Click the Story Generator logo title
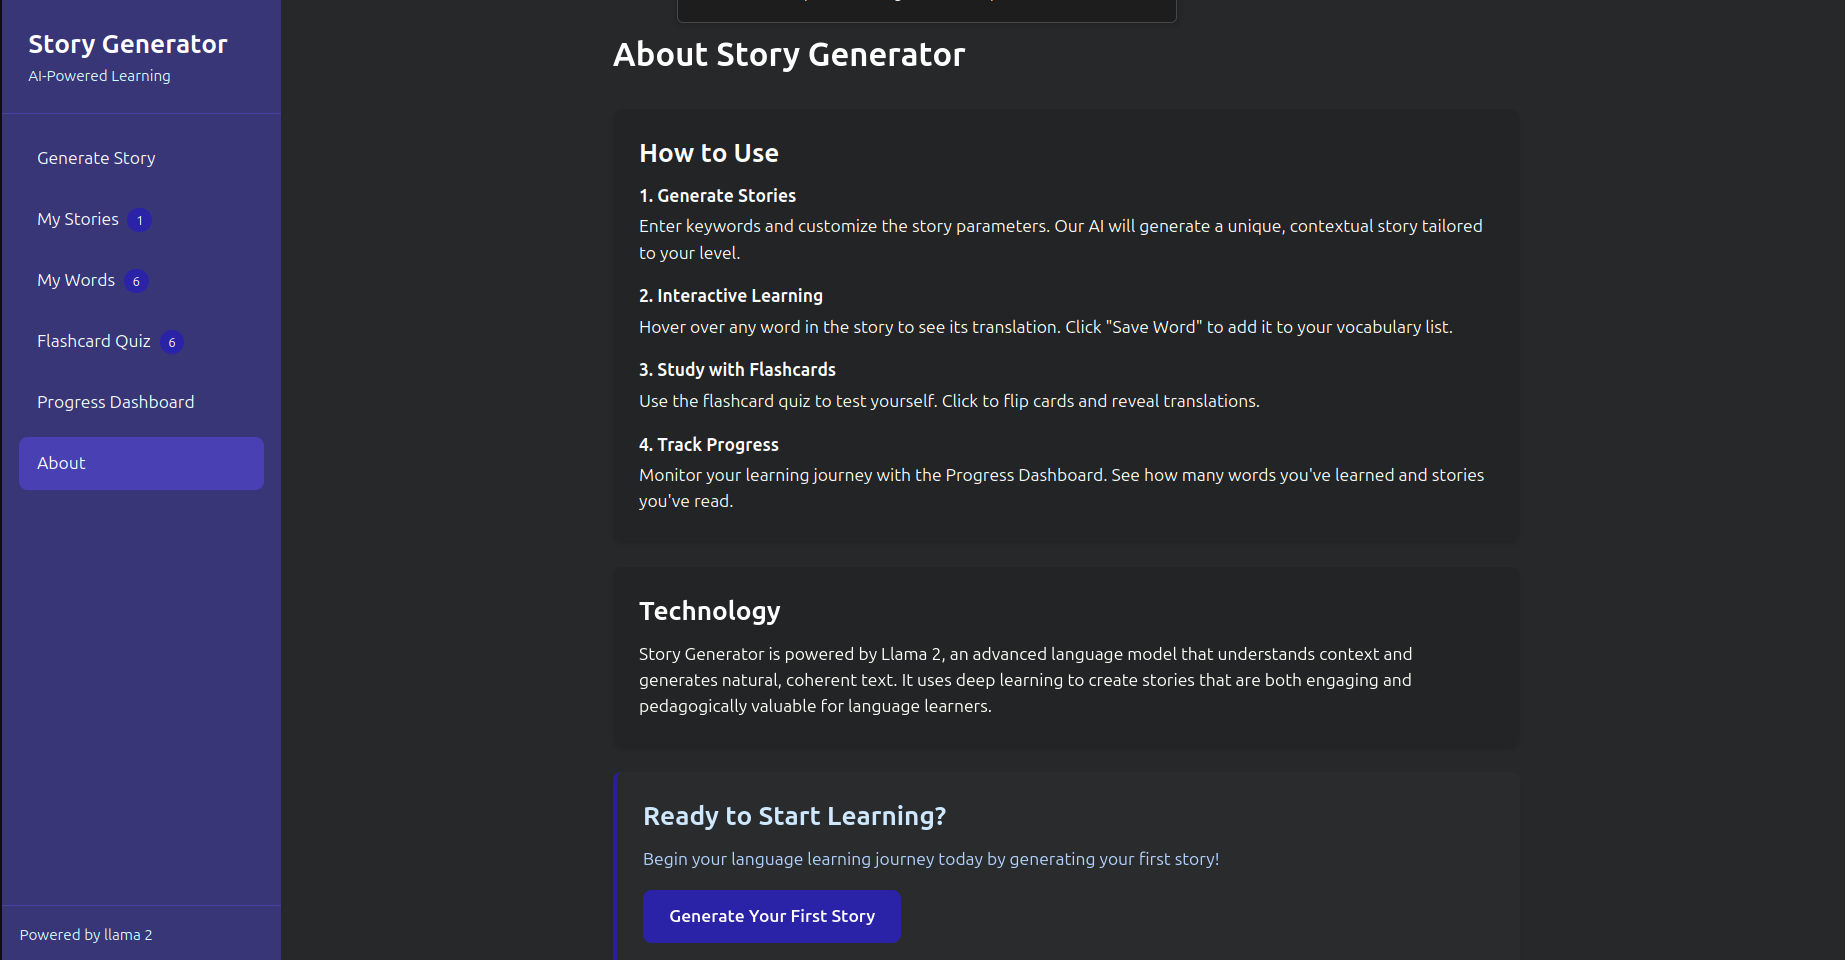Screen dimensions: 1845x960 pyautogui.click(x=128, y=44)
